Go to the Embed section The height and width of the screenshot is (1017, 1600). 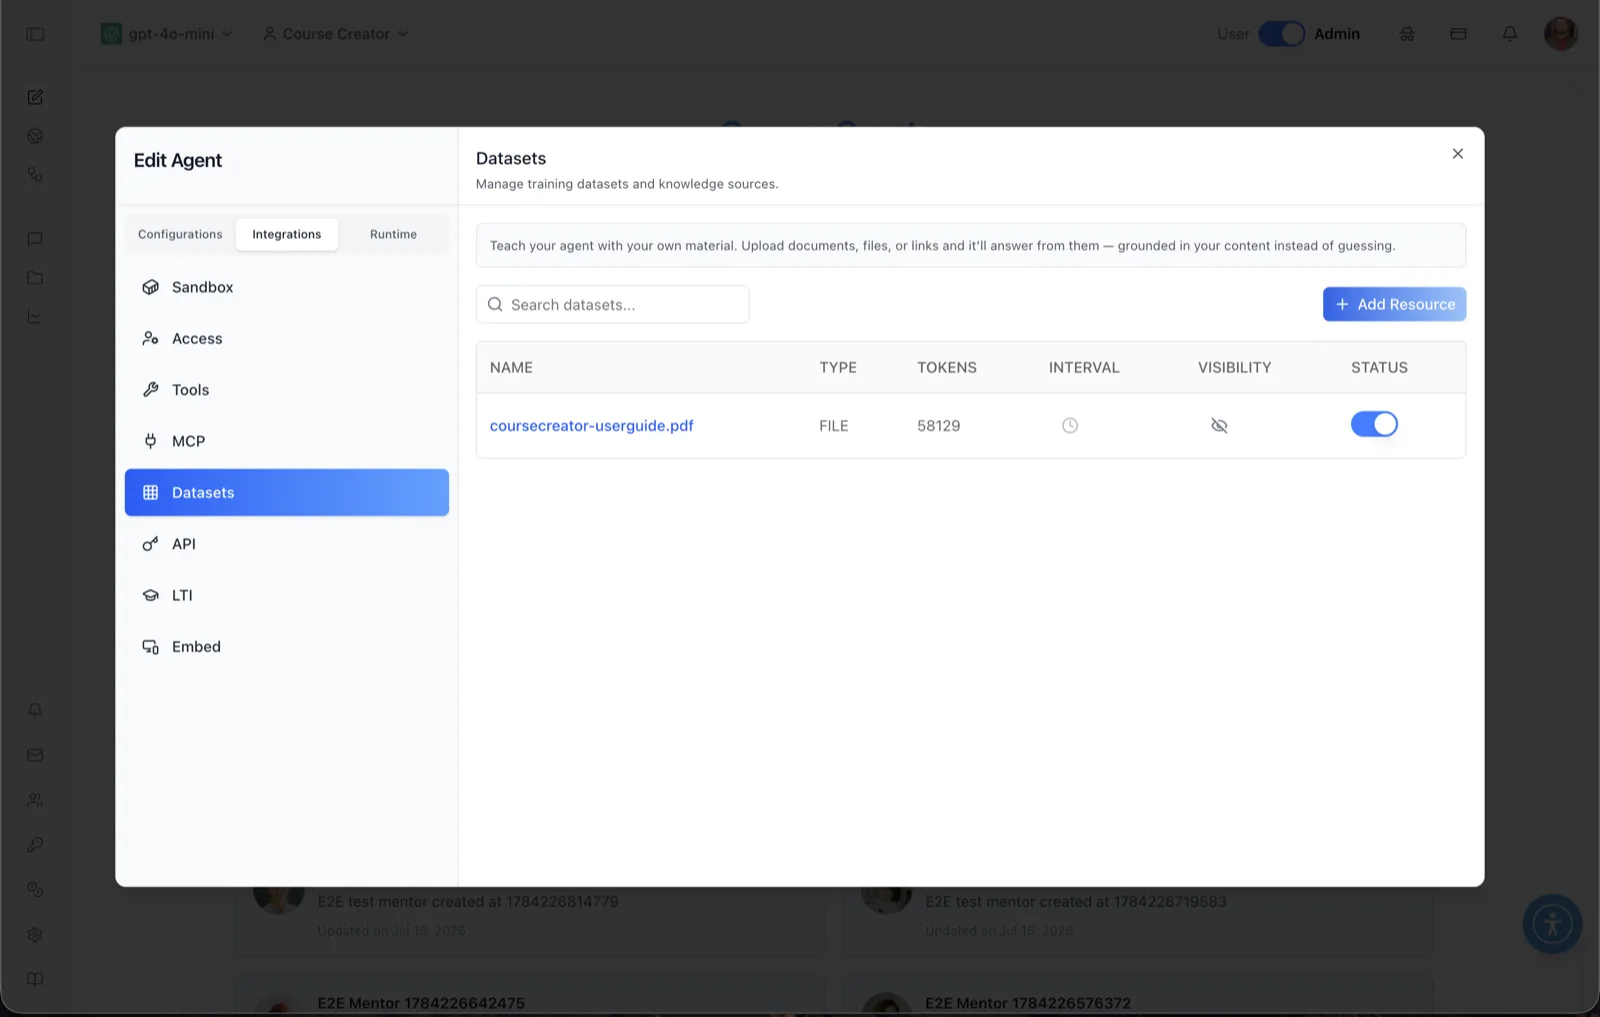[287, 647]
